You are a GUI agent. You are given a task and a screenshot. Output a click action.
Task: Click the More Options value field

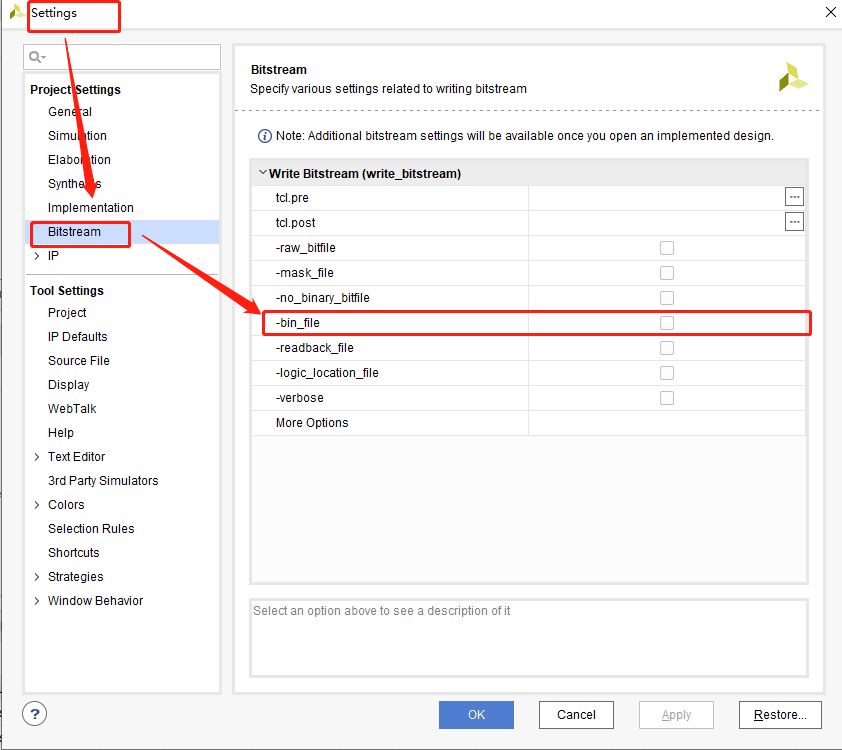pos(666,423)
